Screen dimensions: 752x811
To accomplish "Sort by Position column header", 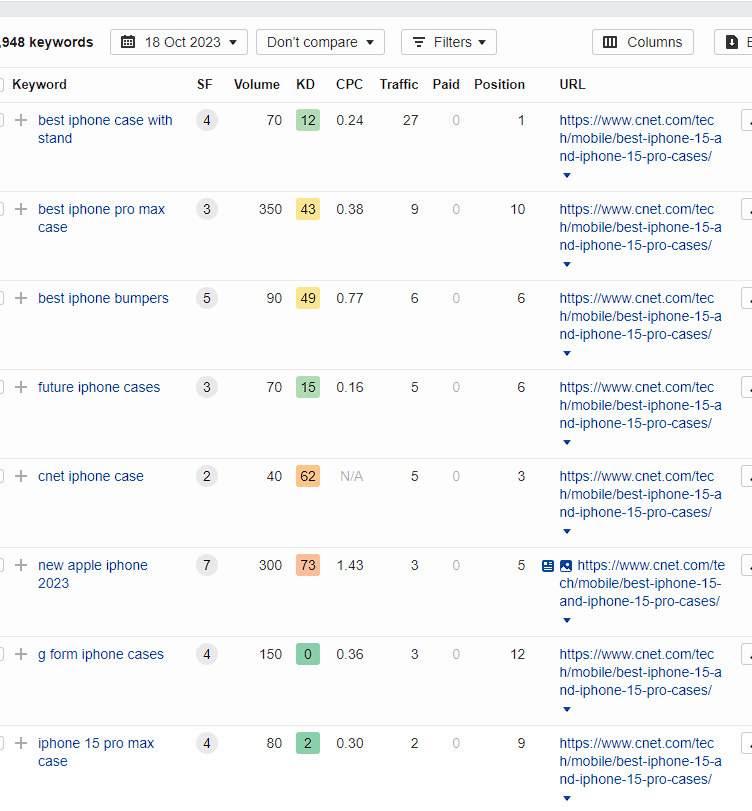I will [x=499, y=84].
